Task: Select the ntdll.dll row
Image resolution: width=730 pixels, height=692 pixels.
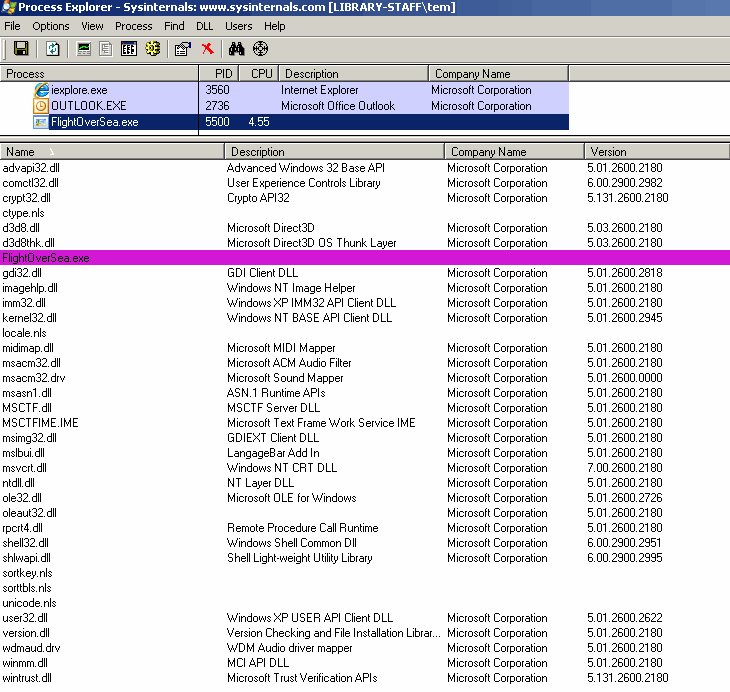Action: pos(365,483)
